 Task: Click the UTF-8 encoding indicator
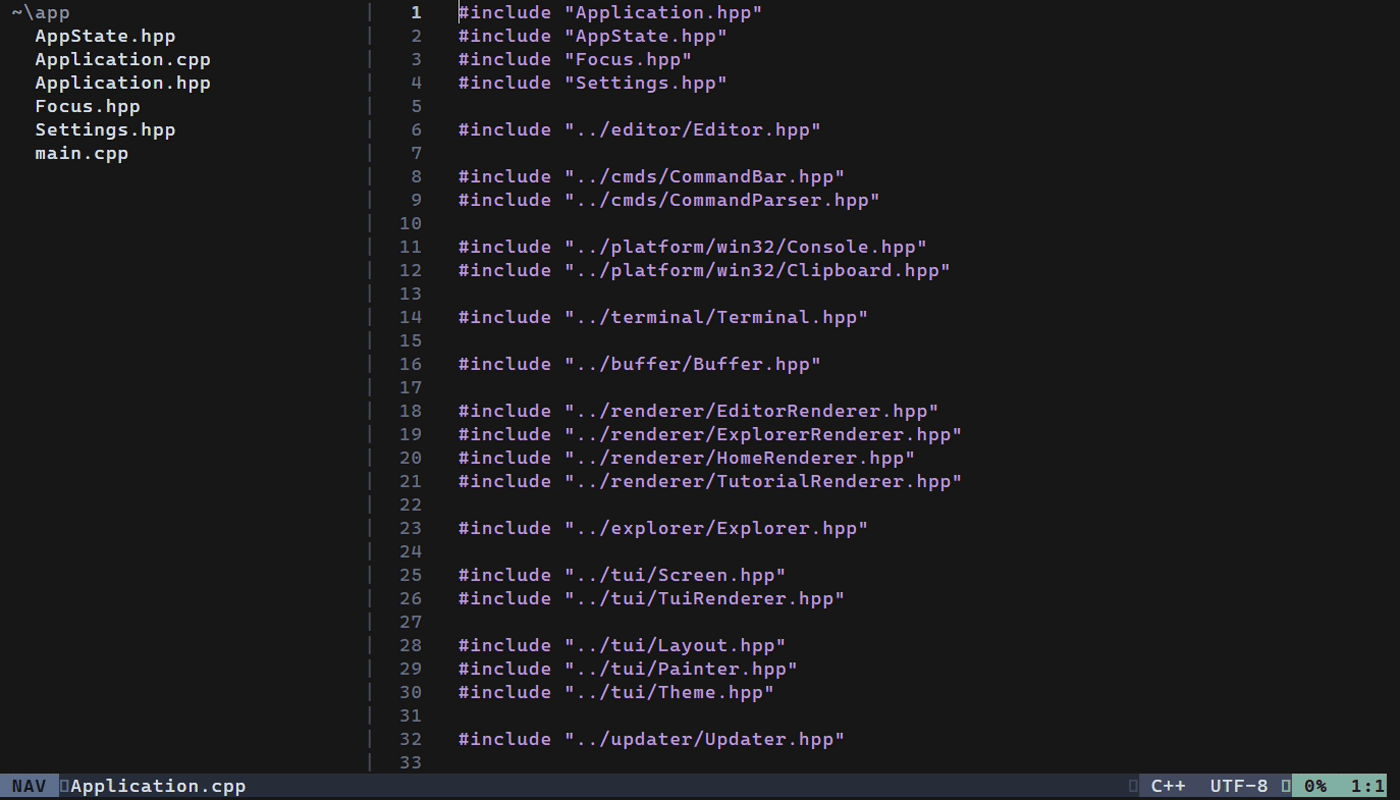(x=1239, y=786)
